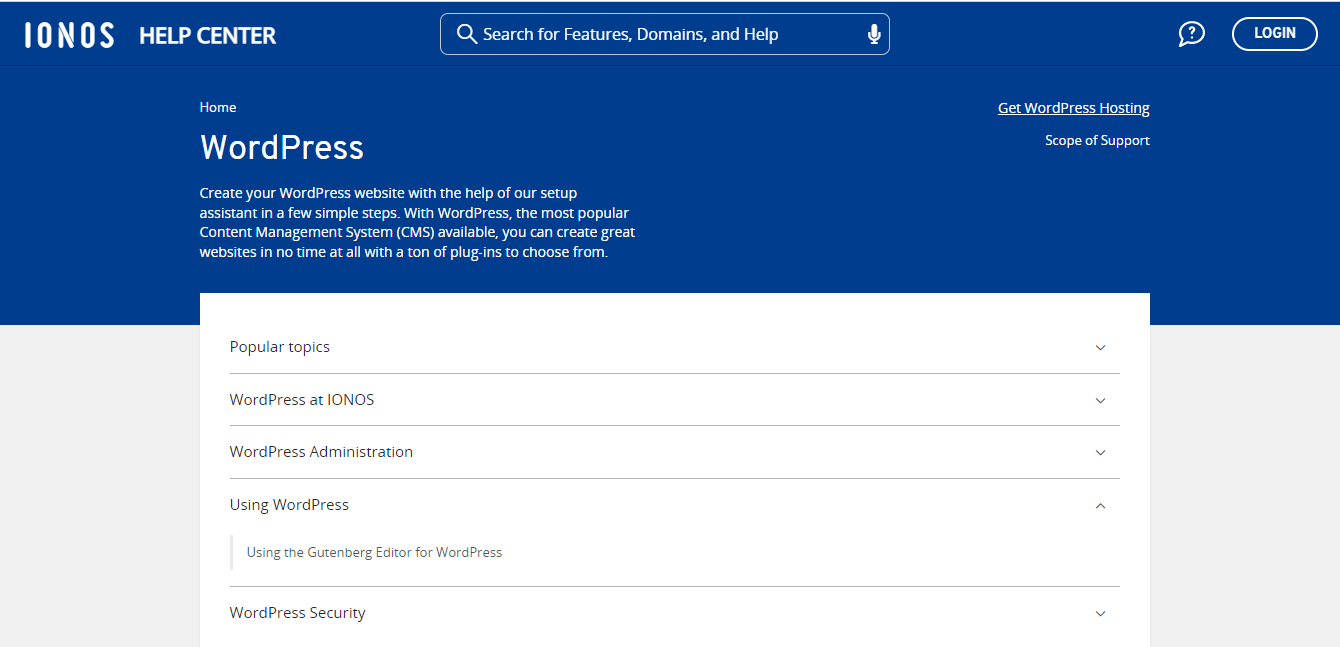This screenshot has height=647, width=1340.
Task: Activate the microphone voice search icon
Action: pyautogui.click(x=874, y=34)
